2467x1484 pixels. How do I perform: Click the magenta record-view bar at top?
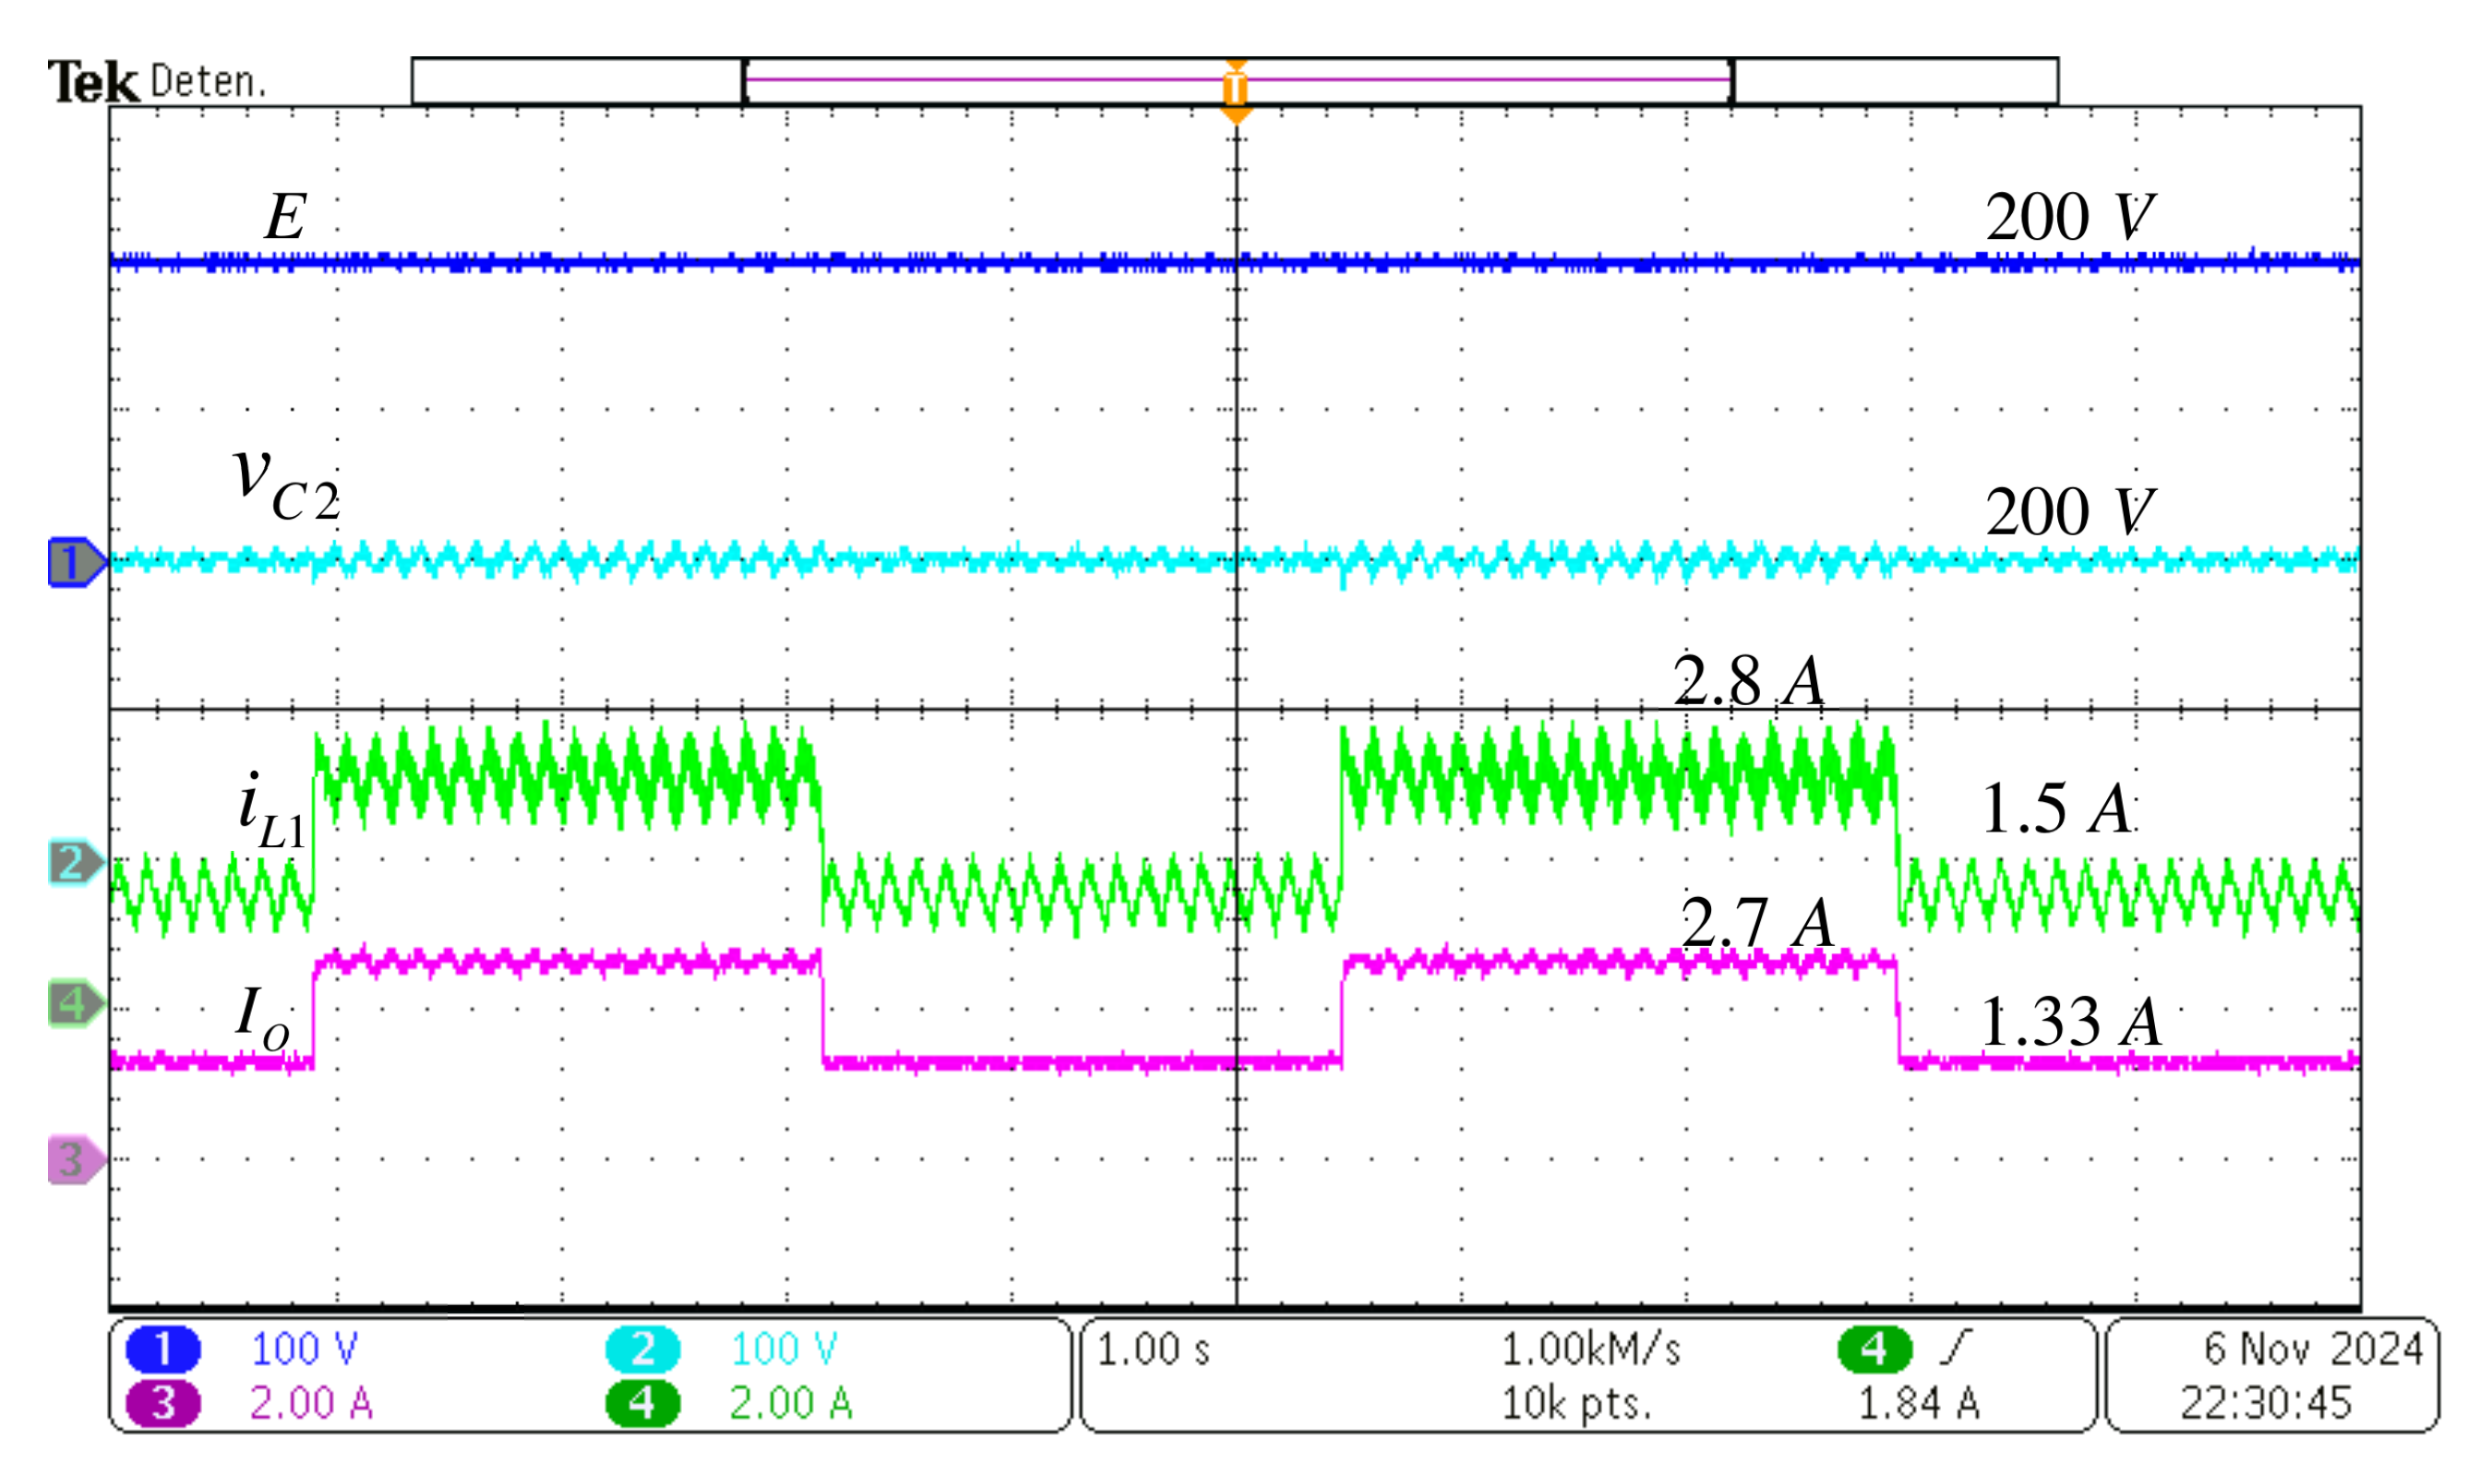click(1237, 79)
